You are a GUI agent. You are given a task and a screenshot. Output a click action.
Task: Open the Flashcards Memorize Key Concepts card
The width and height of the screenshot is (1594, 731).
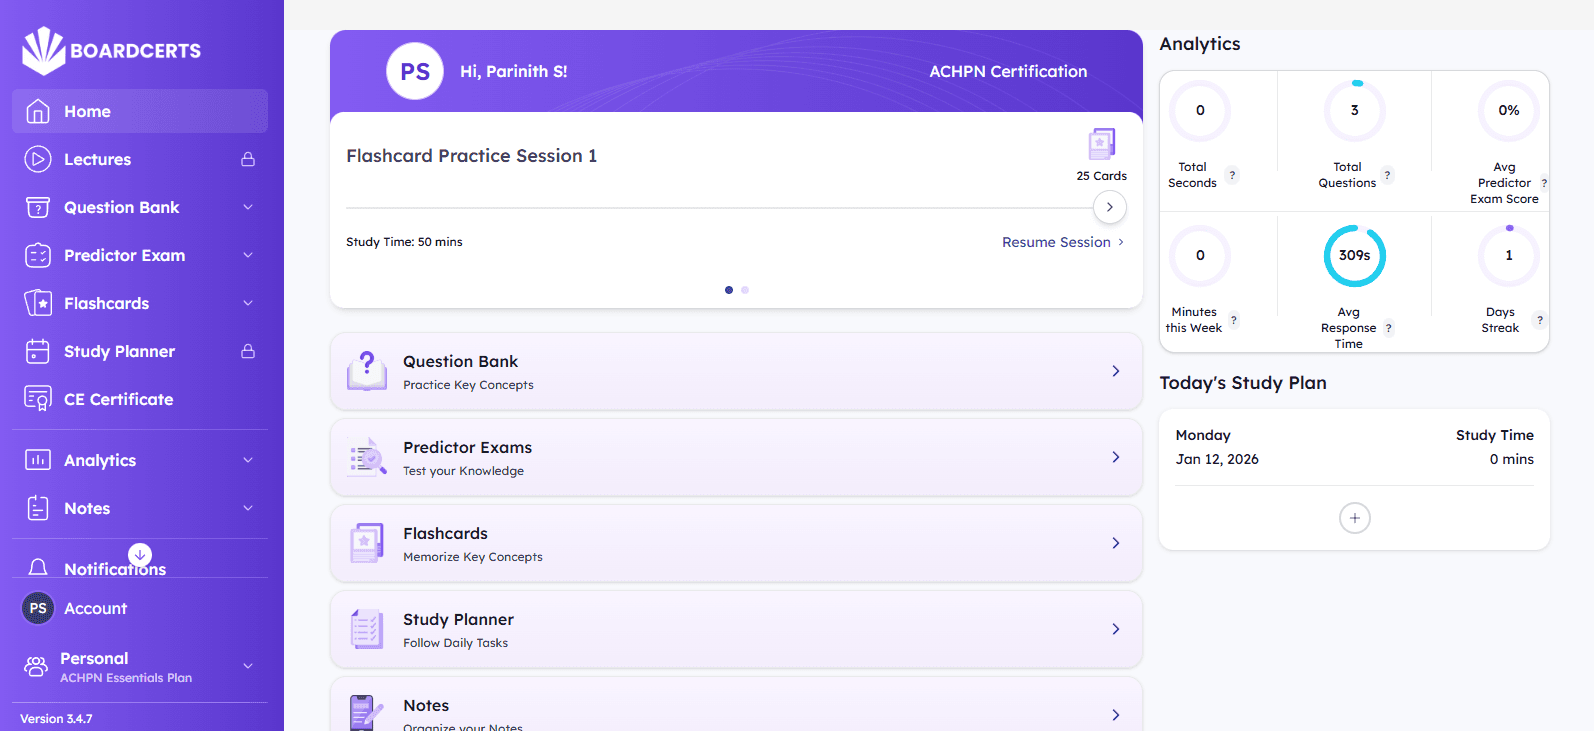pos(736,543)
